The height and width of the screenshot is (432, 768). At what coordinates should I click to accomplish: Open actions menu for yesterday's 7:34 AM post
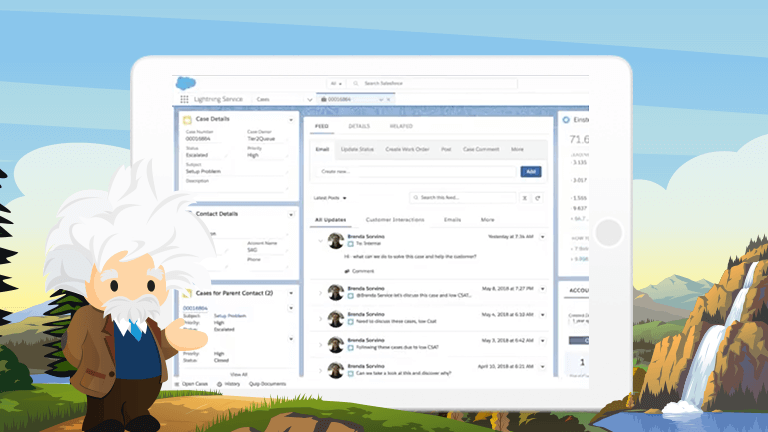pos(543,237)
